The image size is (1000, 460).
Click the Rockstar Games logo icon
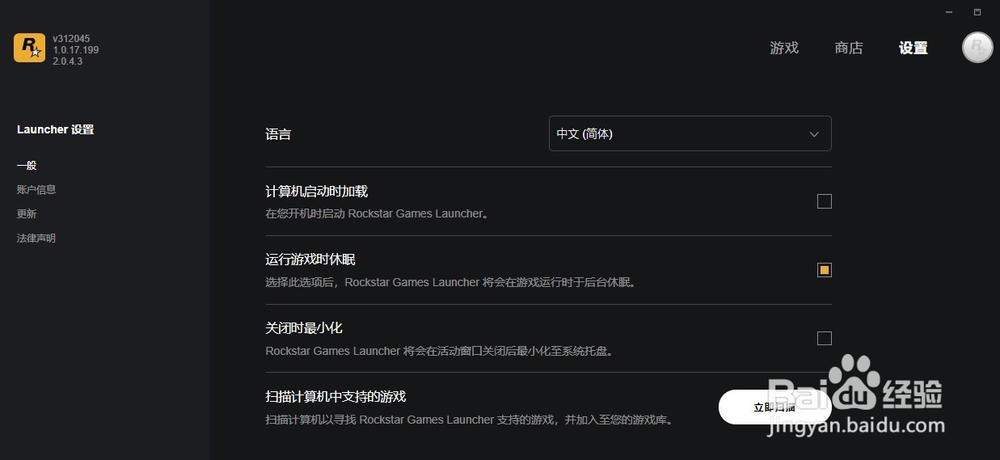pos(29,48)
